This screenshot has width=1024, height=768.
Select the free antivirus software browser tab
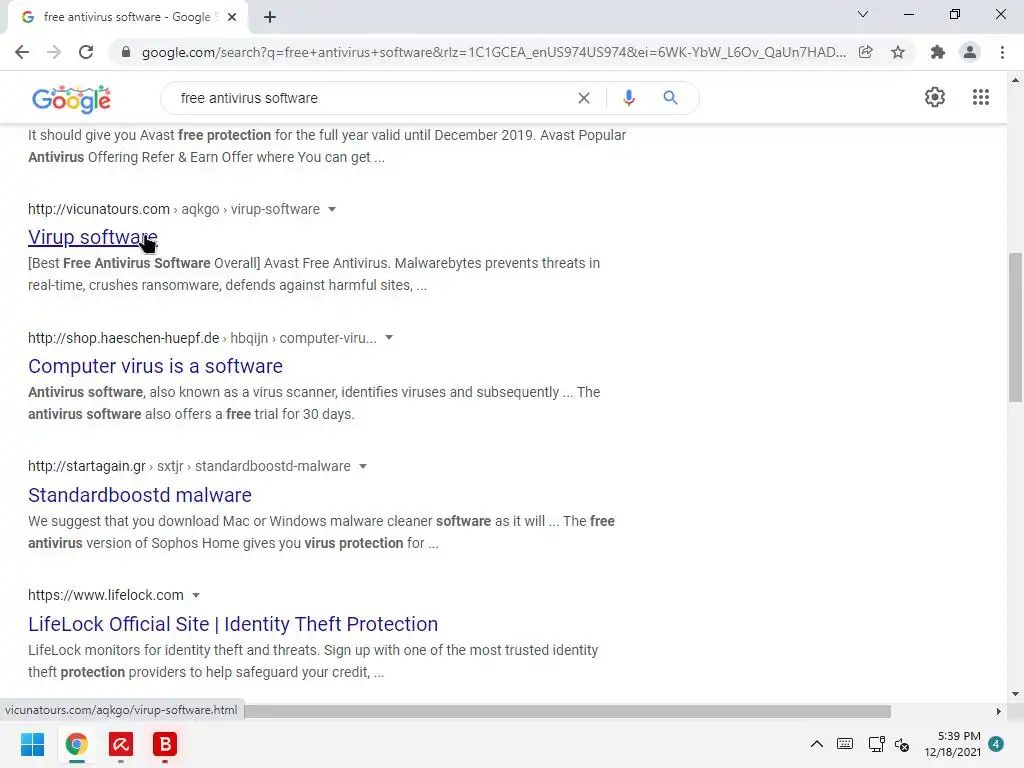[128, 17]
